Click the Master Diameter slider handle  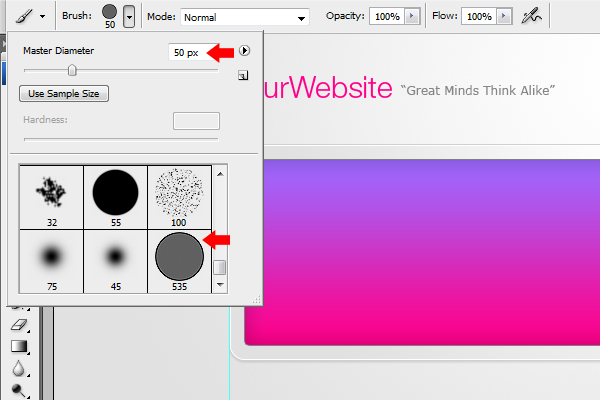tap(72, 70)
